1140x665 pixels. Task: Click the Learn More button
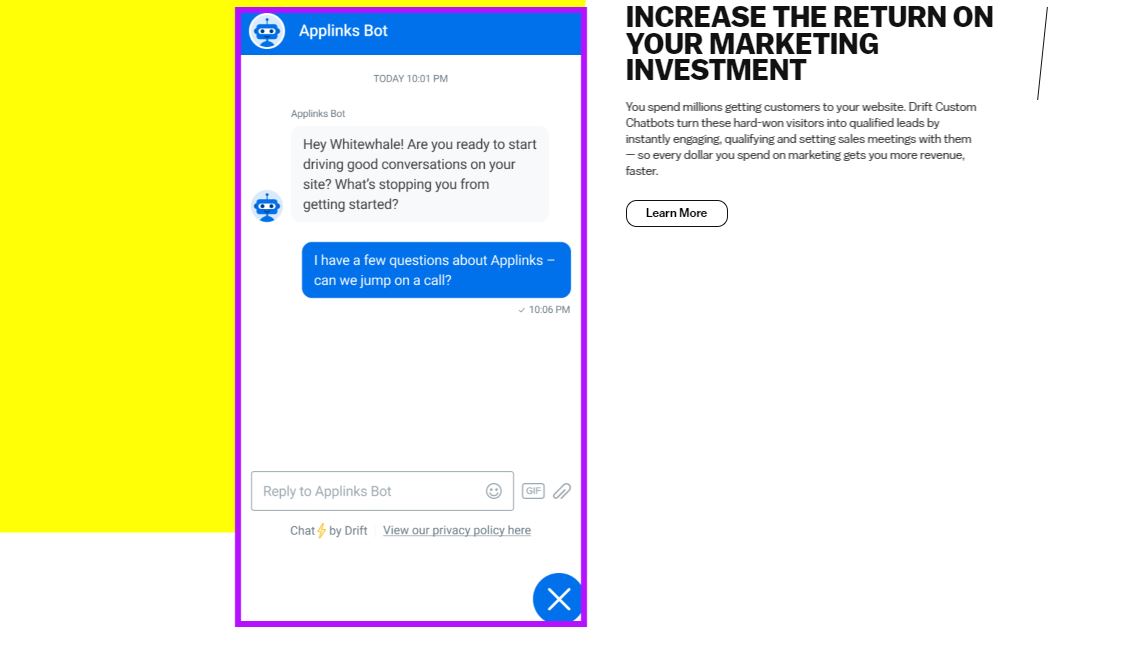[676, 214]
